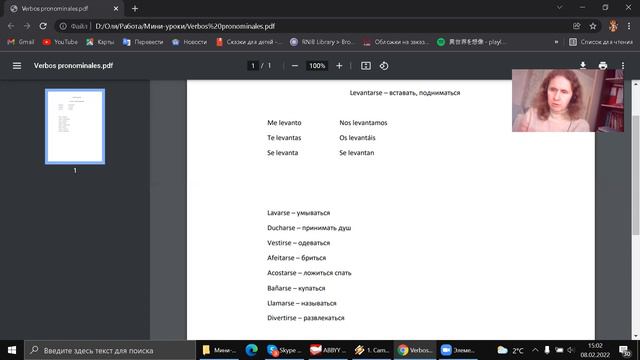Open the Обложки на заказ bookmark
The width and height of the screenshot is (640, 360).
pos(396,42)
